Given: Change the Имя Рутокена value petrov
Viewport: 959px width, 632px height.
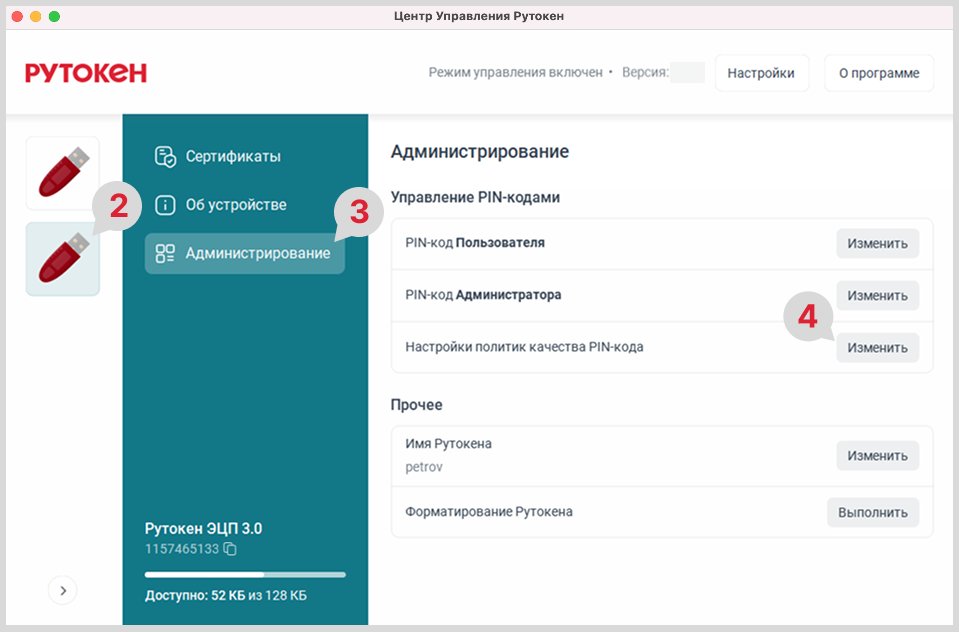Looking at the screenshot, I should click(x=877, y=456).
